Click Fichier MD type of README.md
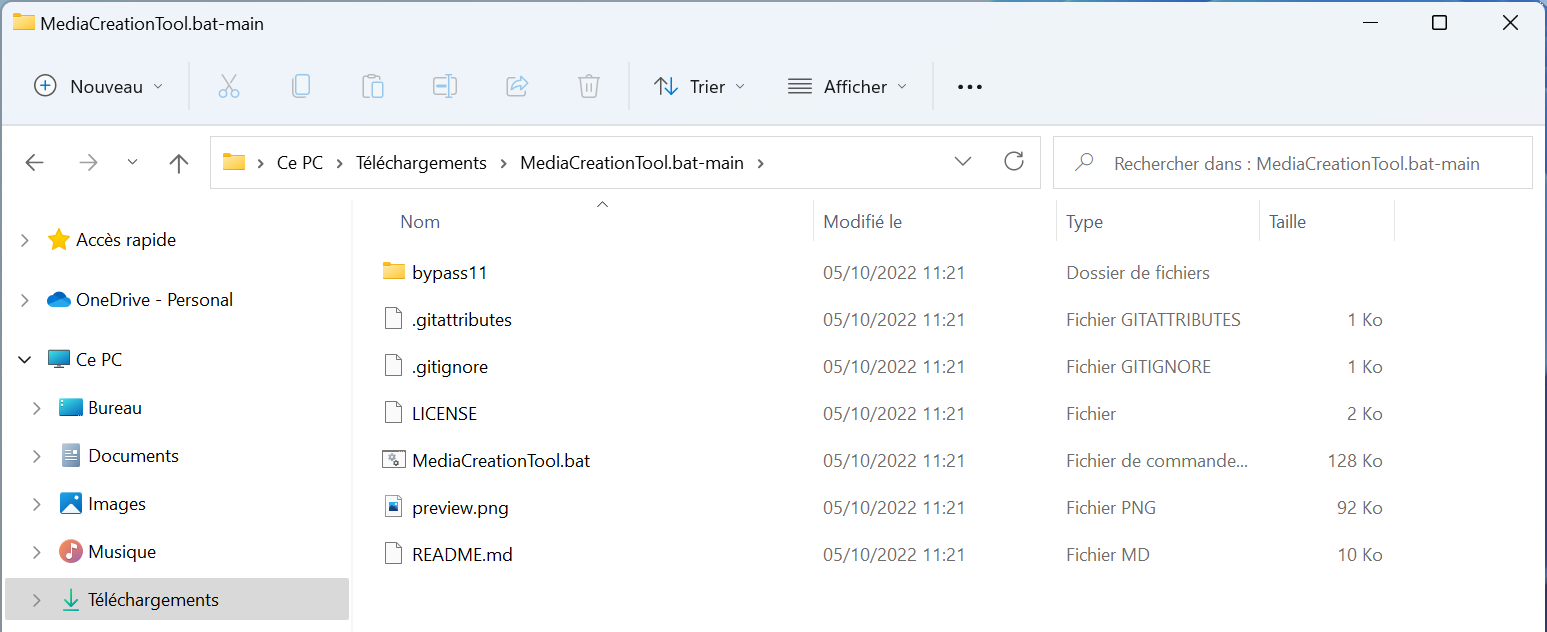 coord(1108,555)
